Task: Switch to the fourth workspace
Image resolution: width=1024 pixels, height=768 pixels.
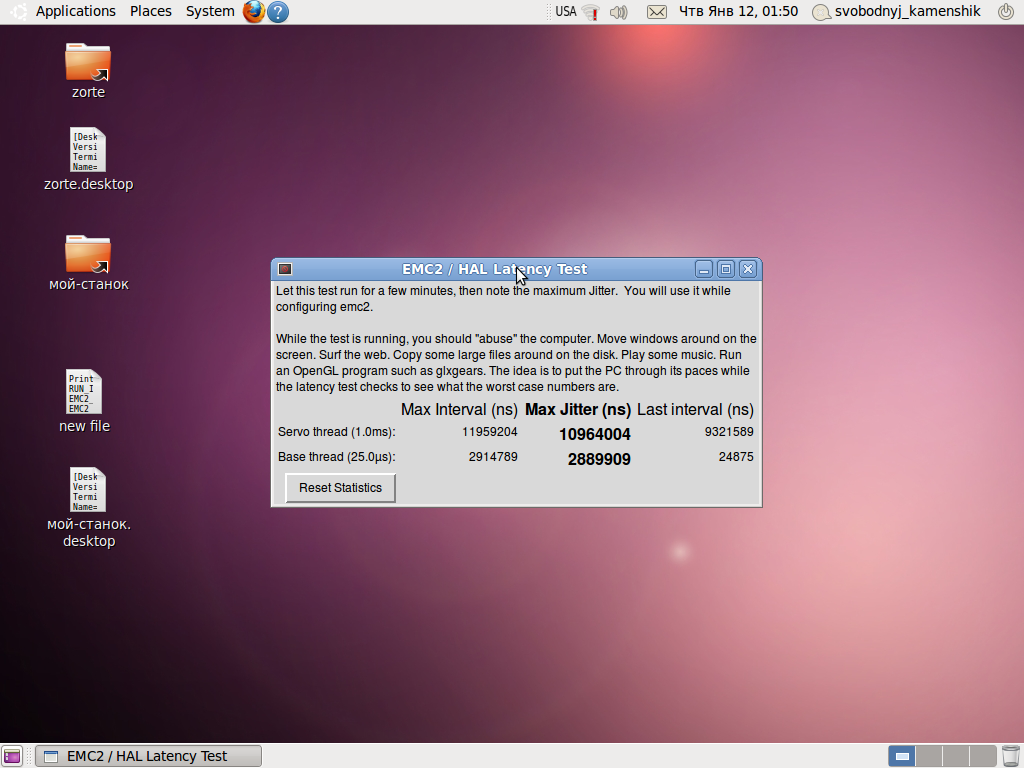Action: point(982,756)
